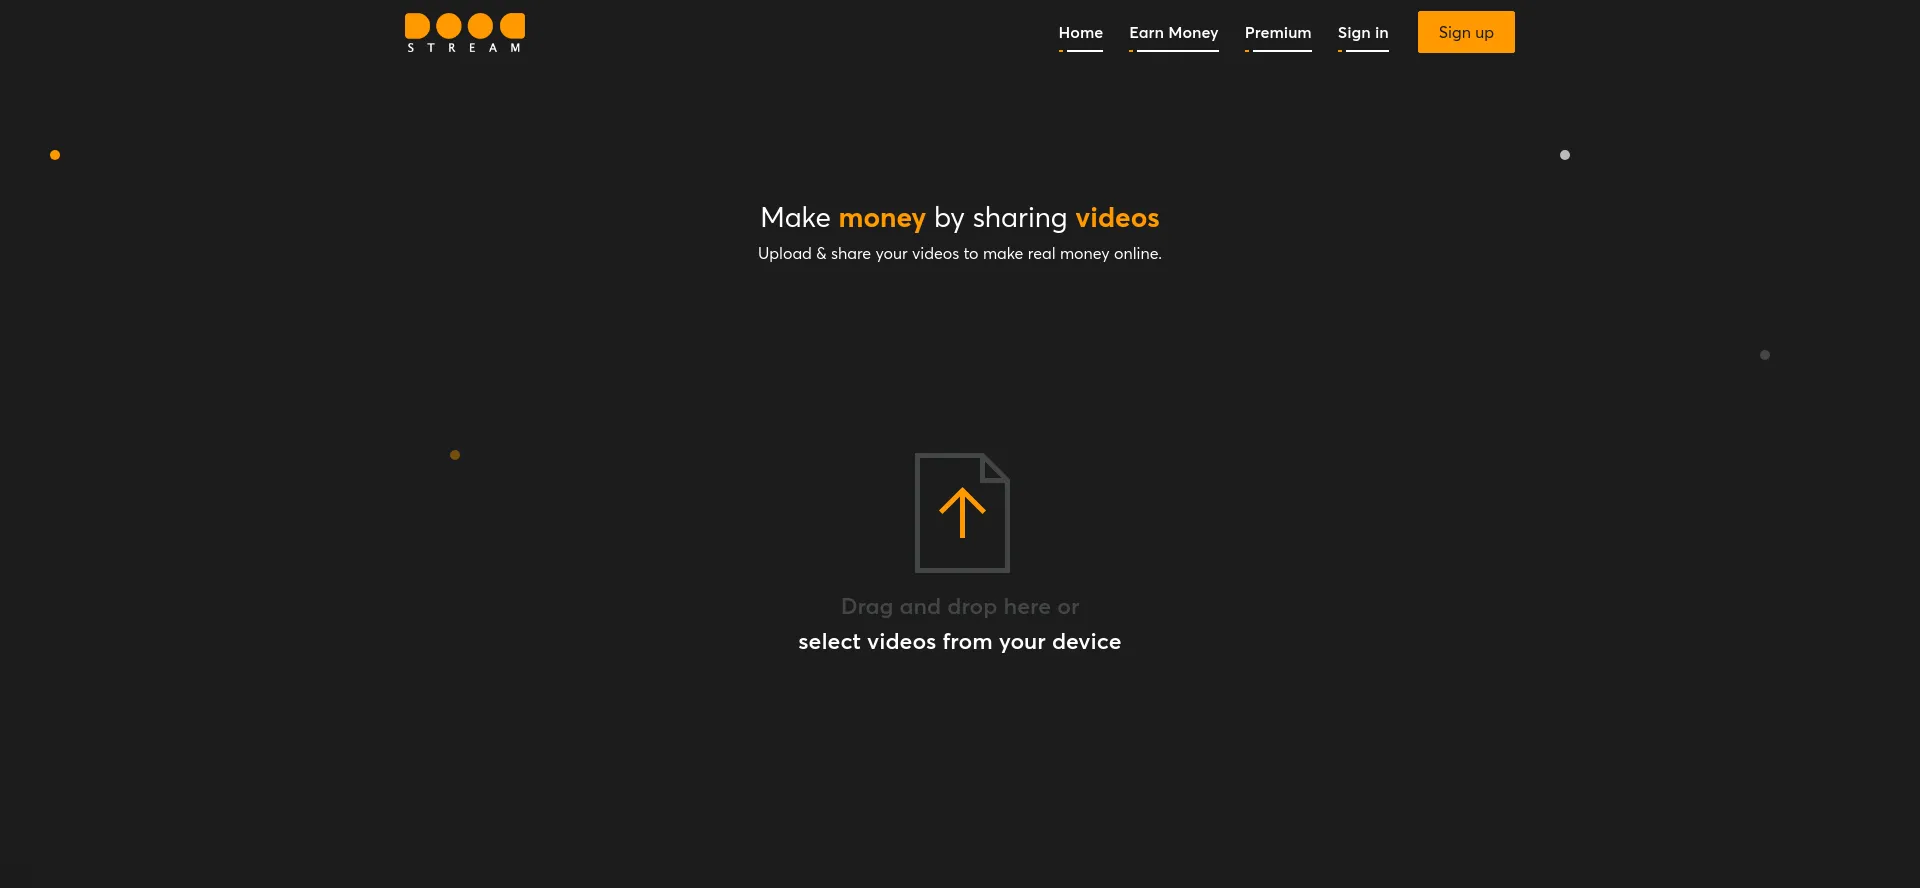Image resolution: width=1920 pixels, height=888 pixels.
Task: Open the Premium page
Action: (x=1277, y=33)
